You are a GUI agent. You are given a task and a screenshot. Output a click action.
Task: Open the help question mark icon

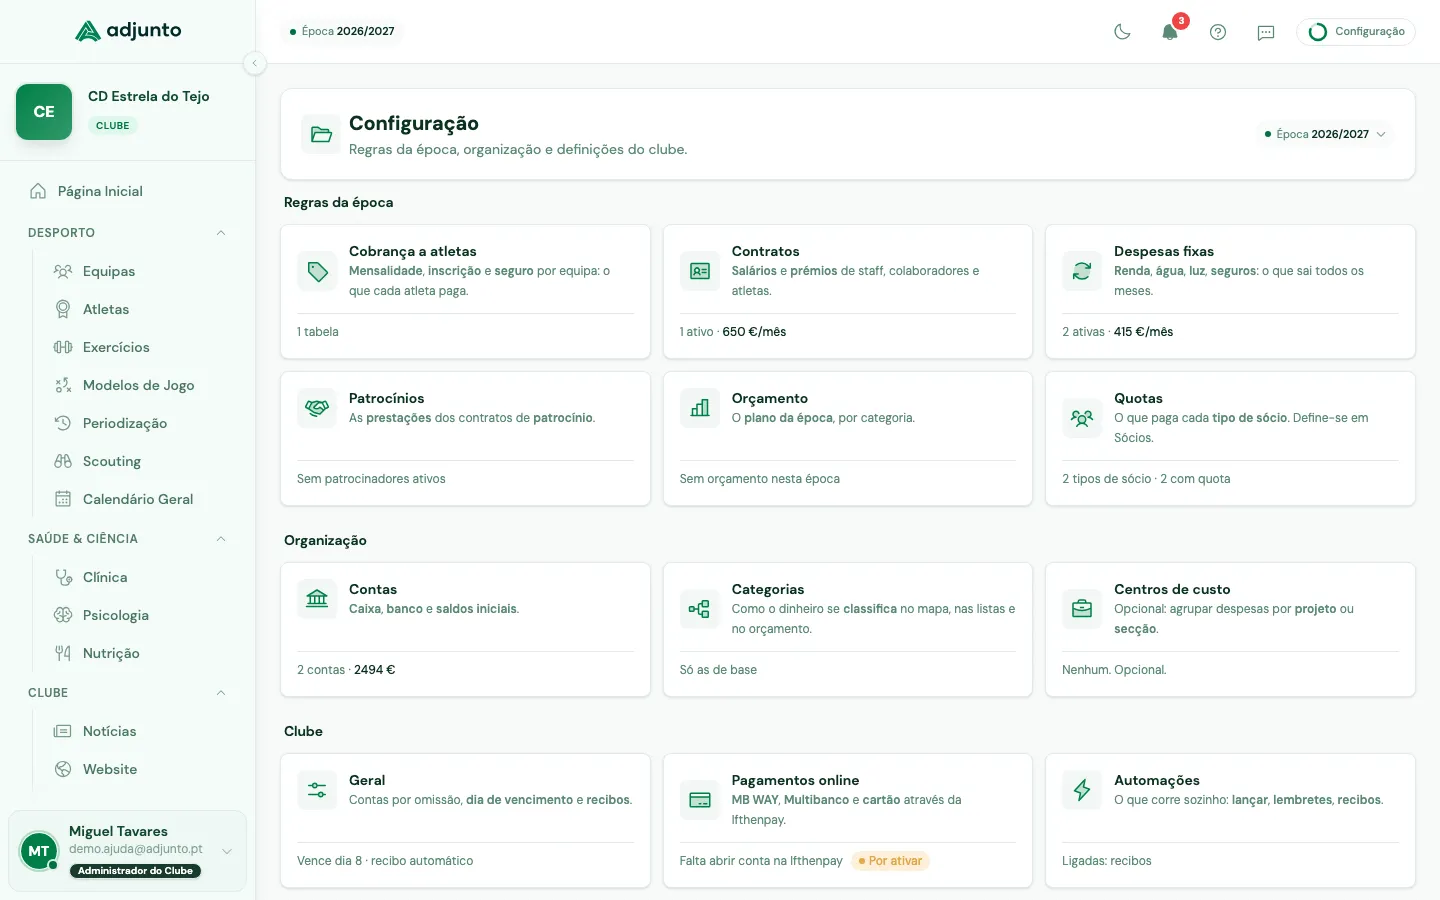(1218, 32)
